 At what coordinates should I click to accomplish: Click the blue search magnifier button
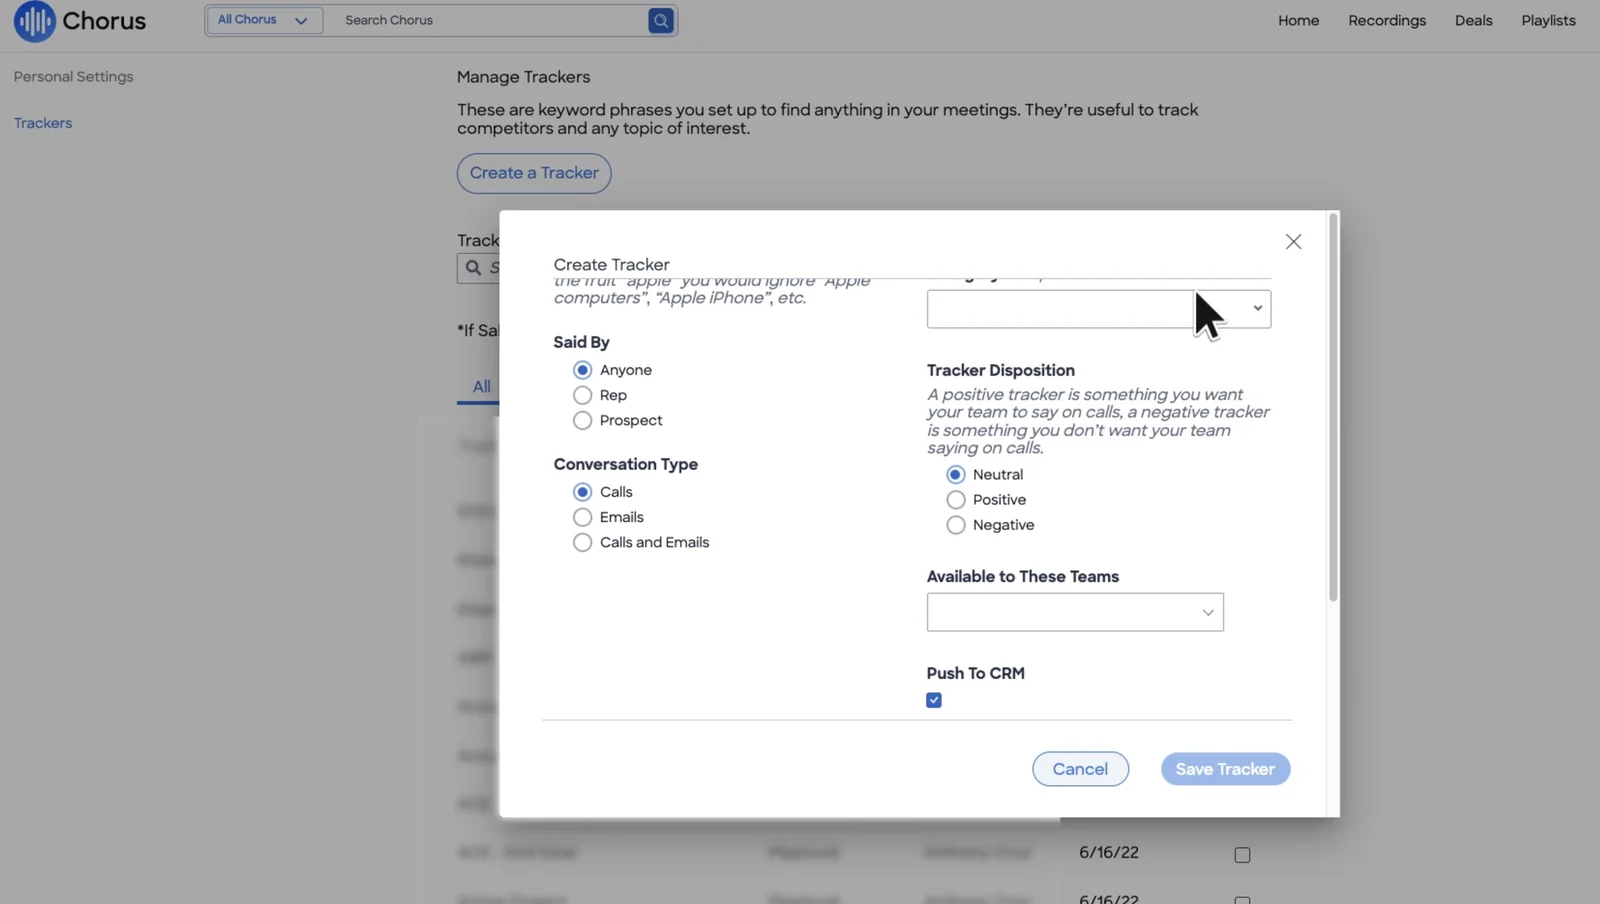pos(660,20)
